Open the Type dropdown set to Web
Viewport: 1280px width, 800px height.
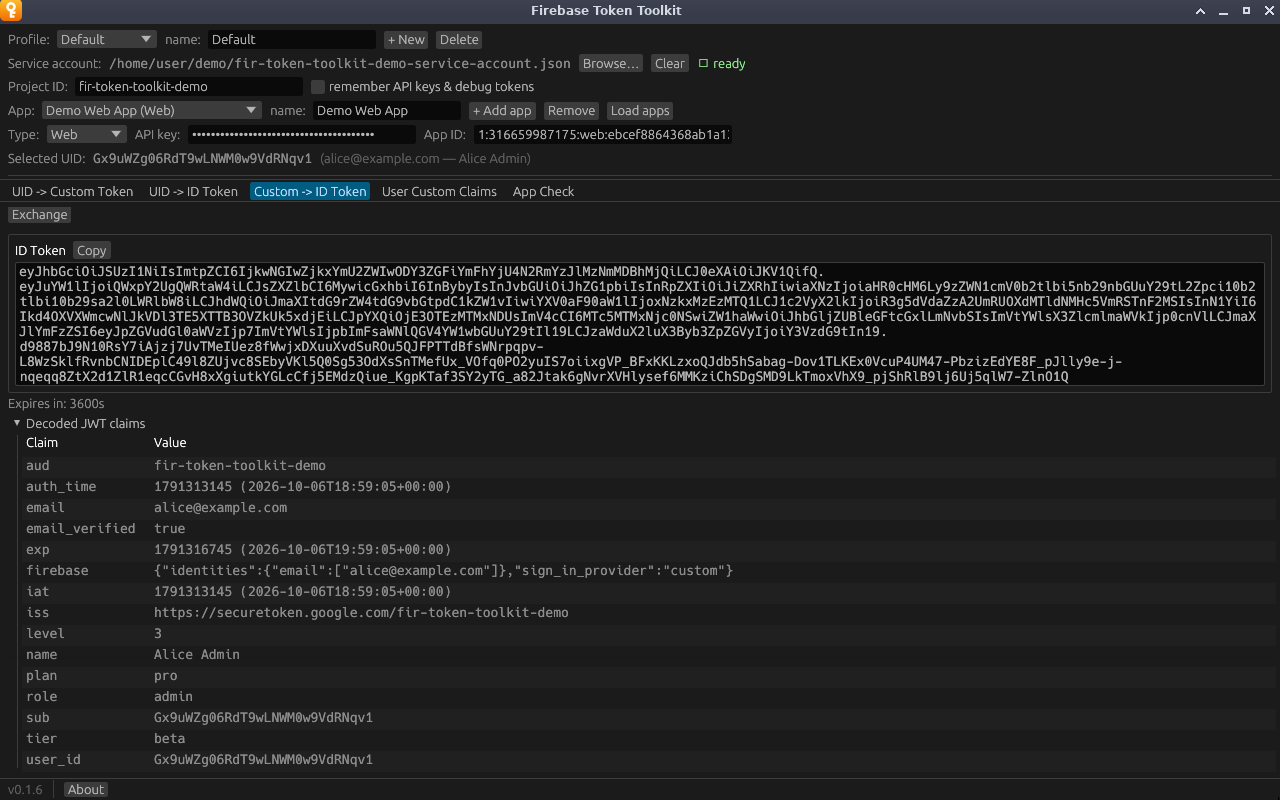[87, 135]
